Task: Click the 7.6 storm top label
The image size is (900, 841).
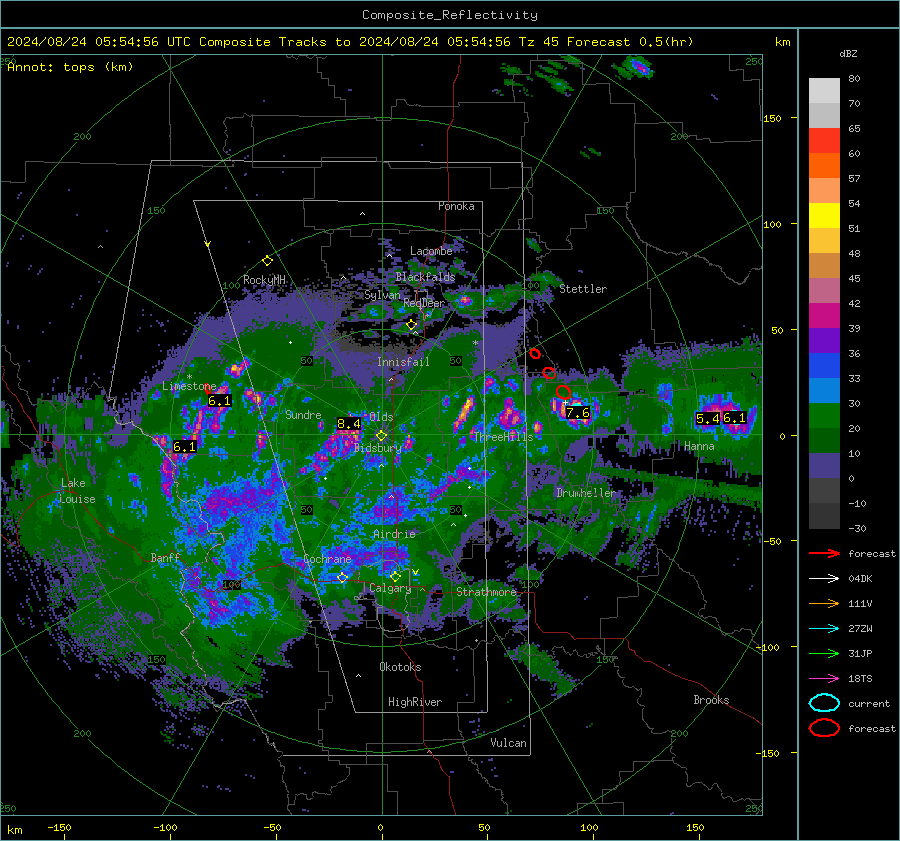Action: pyautogui.click(x=577, y=413)
